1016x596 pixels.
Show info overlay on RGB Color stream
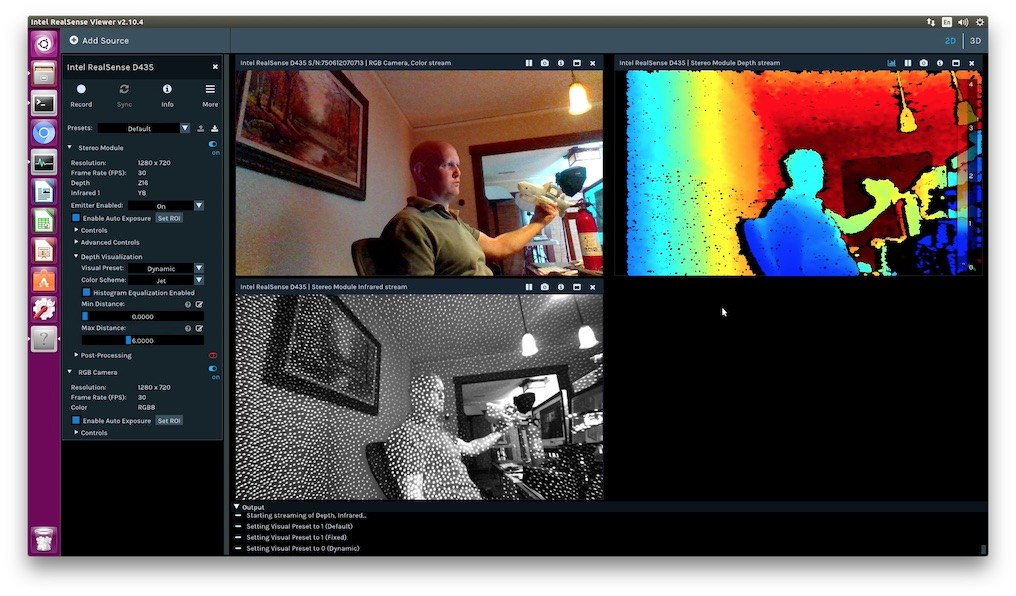pos(560,63)
